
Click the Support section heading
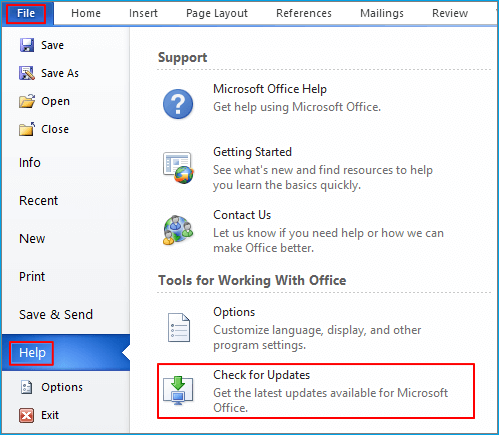182,58
